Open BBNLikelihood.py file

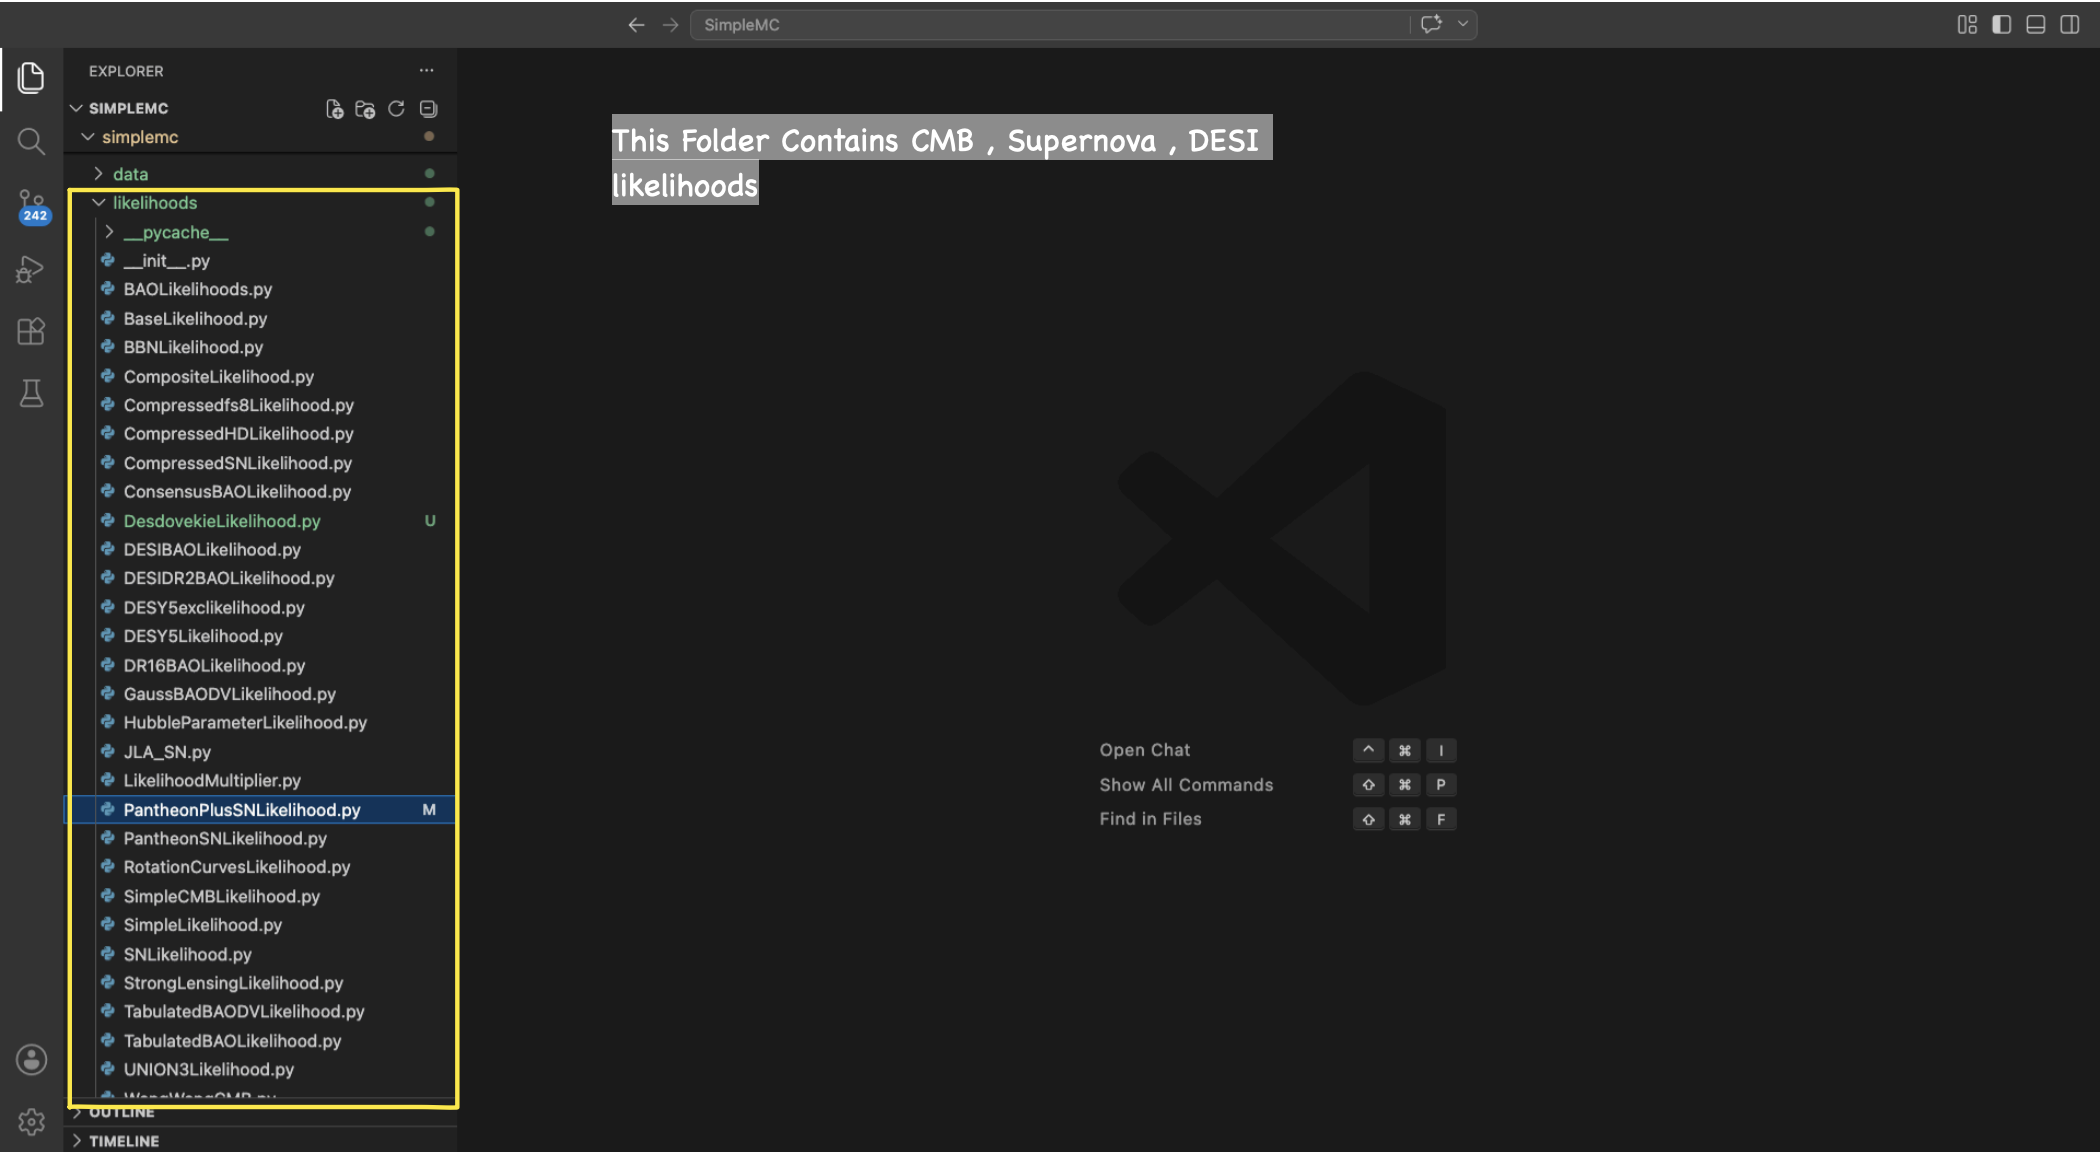(262, 348)
